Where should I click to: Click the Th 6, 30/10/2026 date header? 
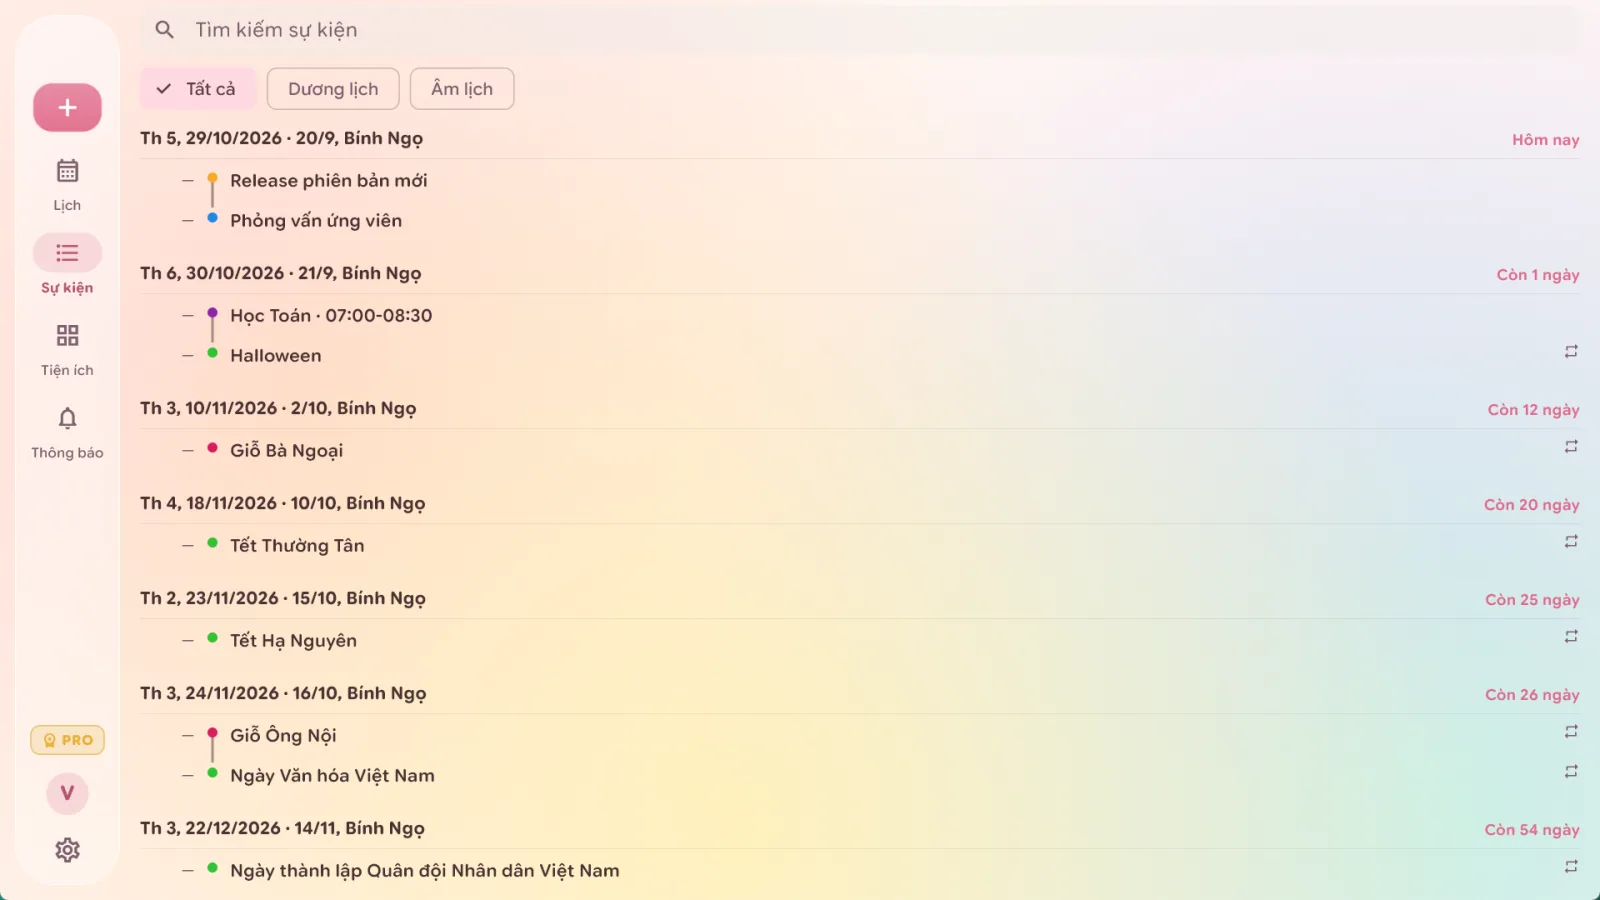click(281, 274)
